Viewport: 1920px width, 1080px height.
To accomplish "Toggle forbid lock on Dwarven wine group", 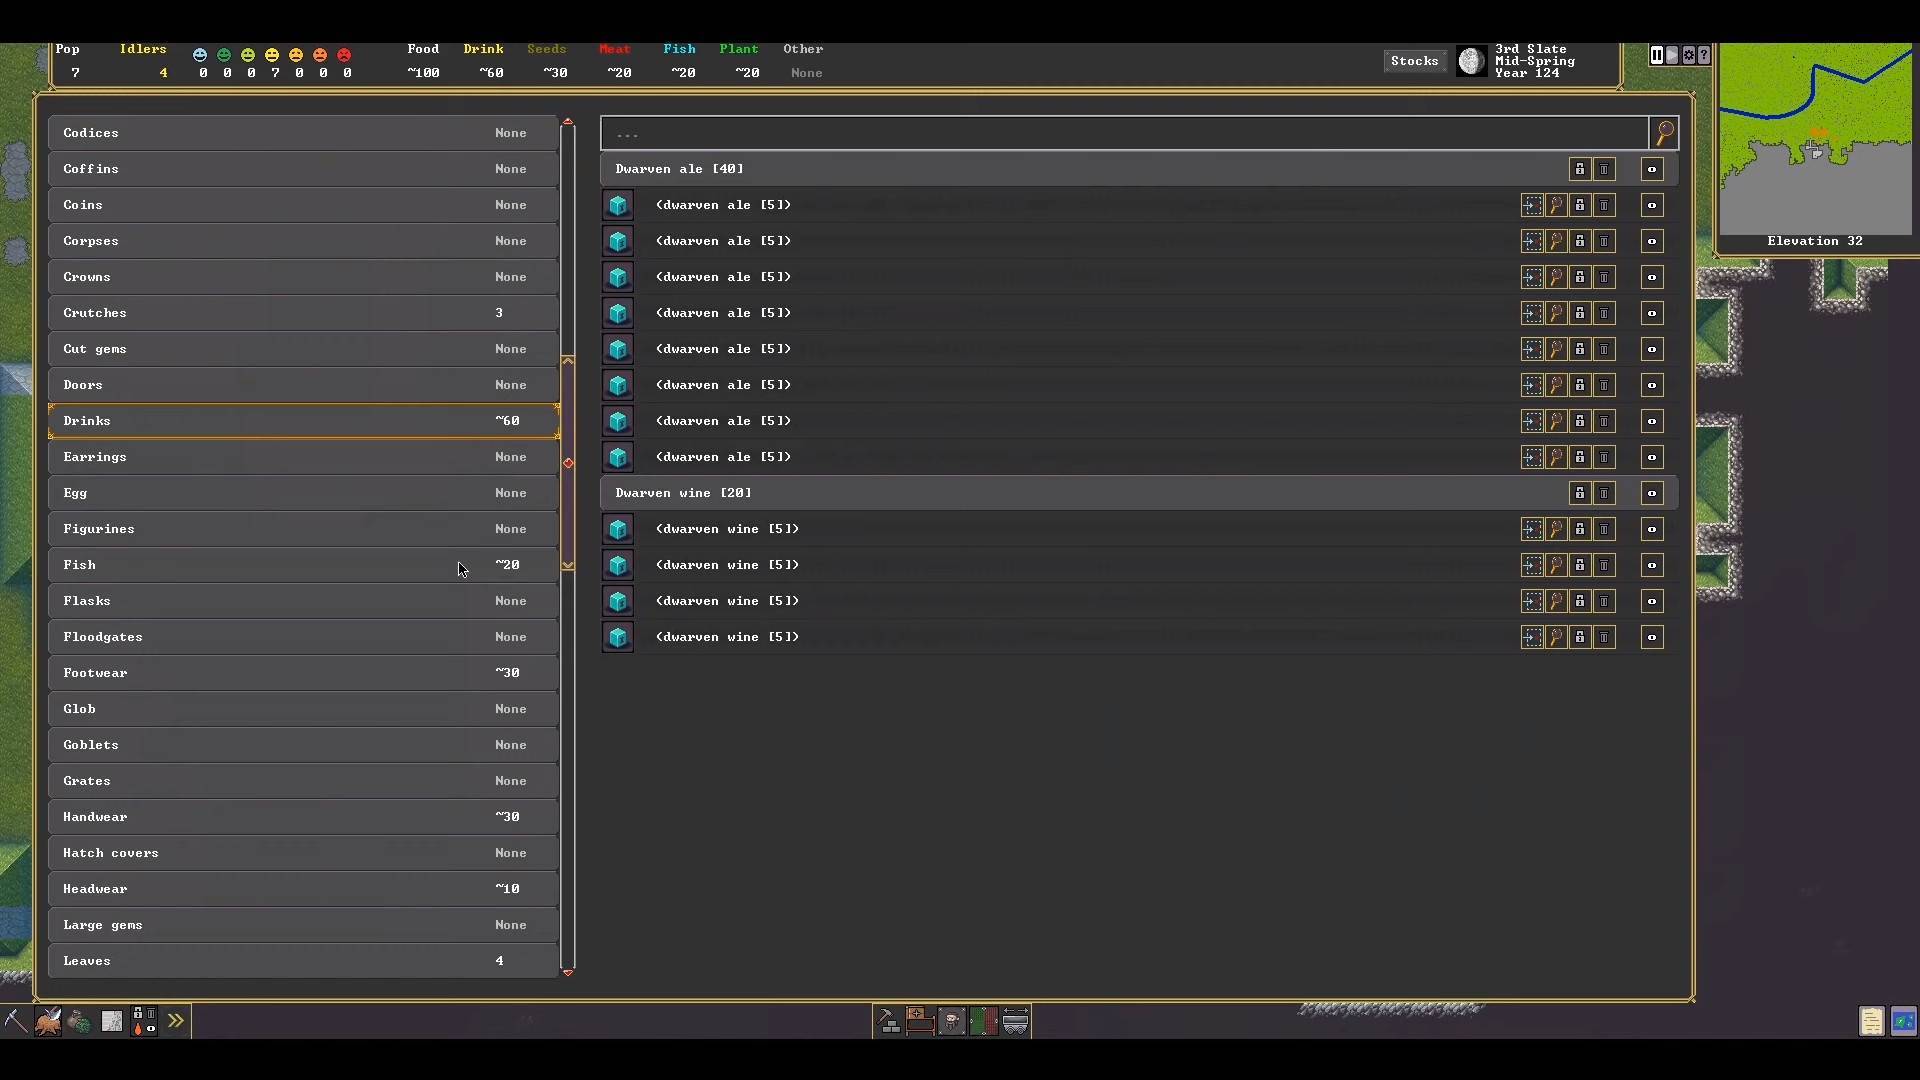I will point(1580,493).
